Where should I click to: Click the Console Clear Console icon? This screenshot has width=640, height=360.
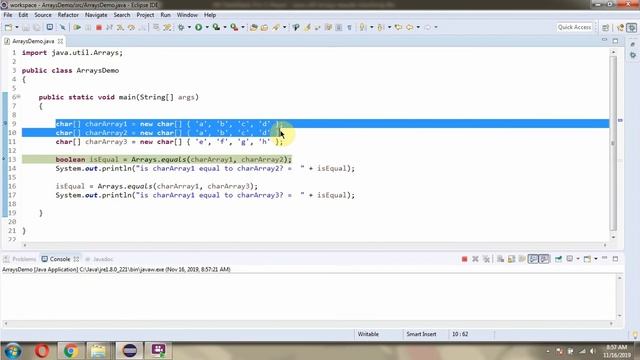pyautogui.click(x=500, y=259)
